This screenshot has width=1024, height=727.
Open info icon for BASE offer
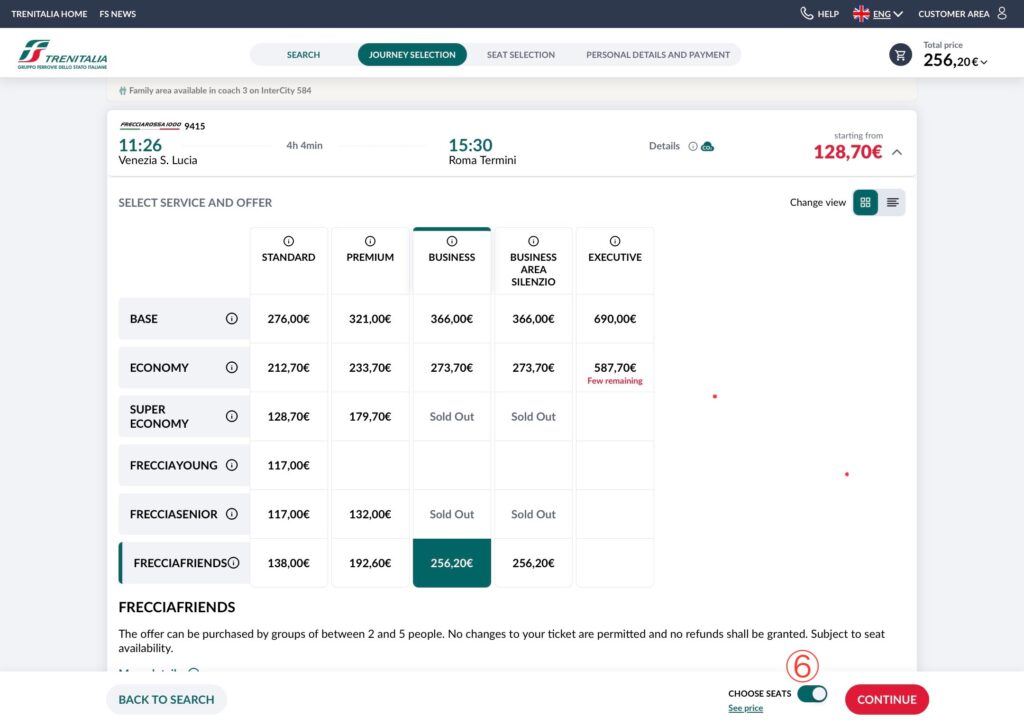[232, 319]
